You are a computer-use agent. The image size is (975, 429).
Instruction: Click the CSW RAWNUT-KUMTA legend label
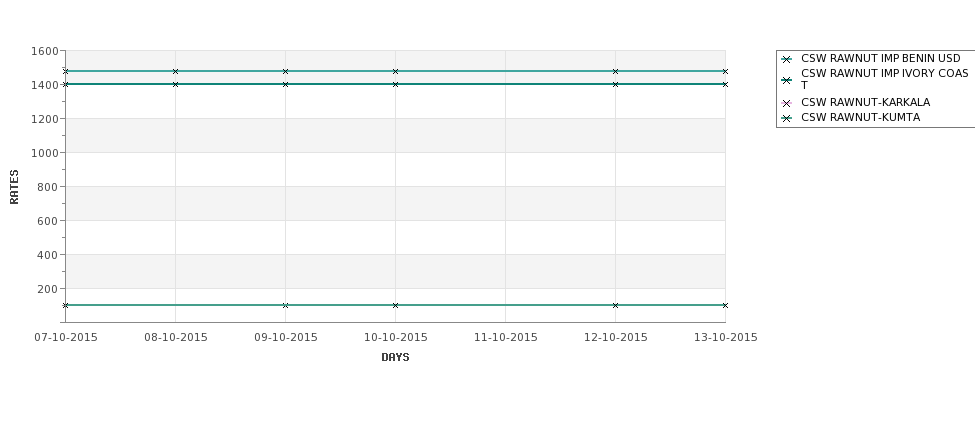point(861,118)
